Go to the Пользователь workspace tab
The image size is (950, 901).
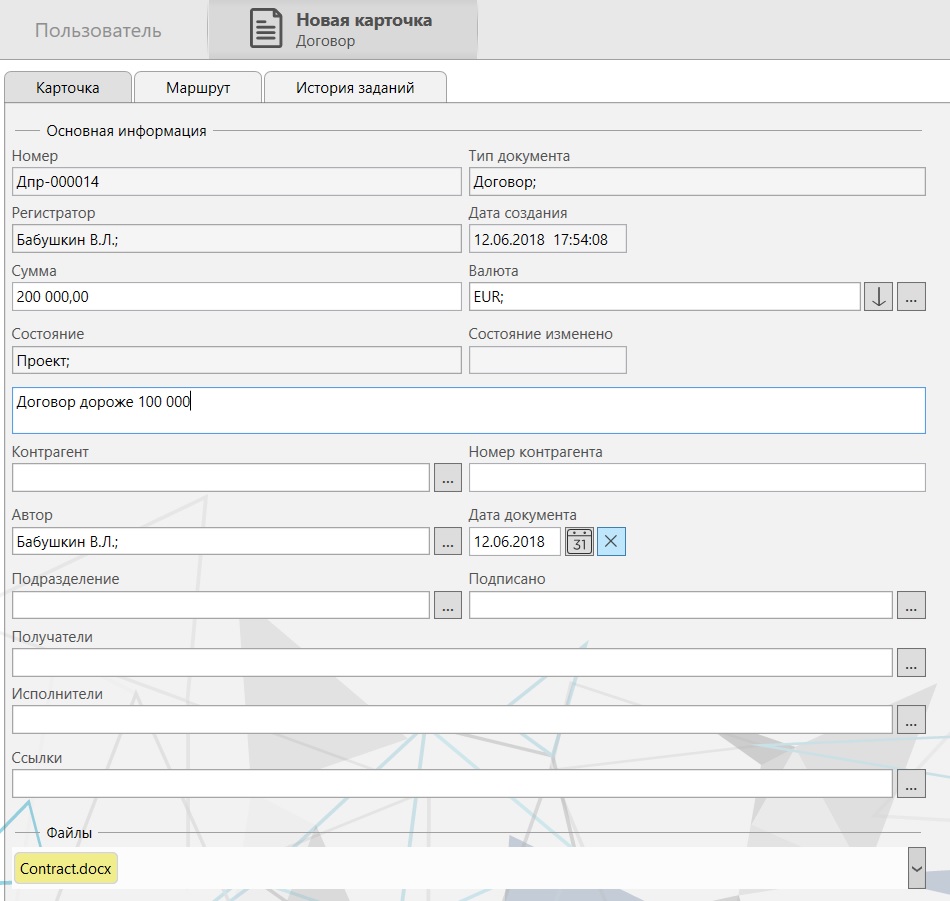tap(98, 30)
